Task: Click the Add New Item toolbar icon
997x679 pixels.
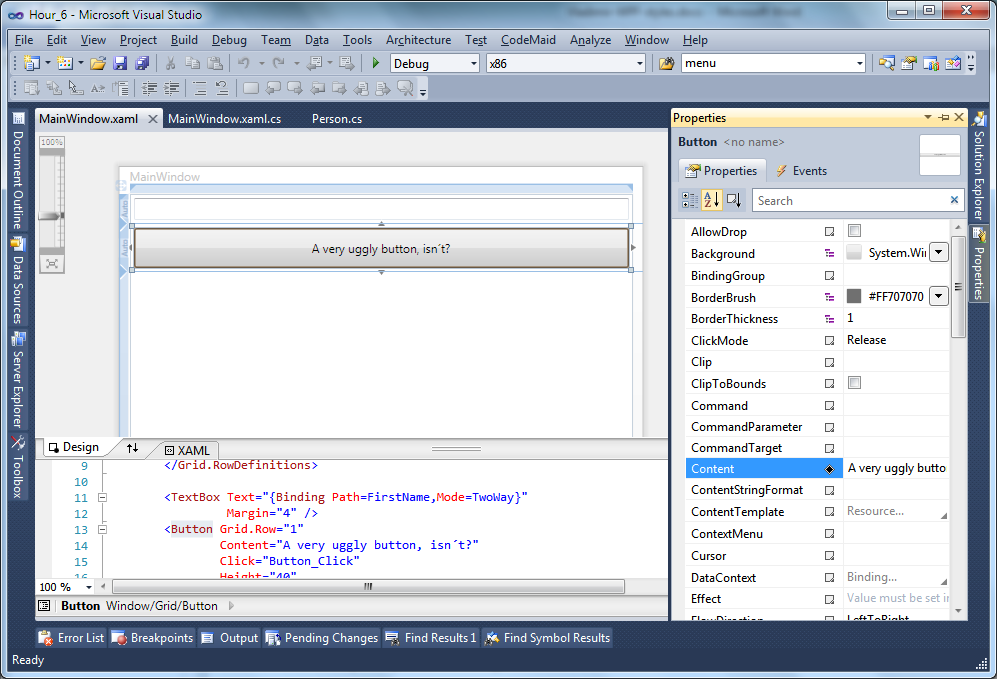Action: tap(65, 63)
